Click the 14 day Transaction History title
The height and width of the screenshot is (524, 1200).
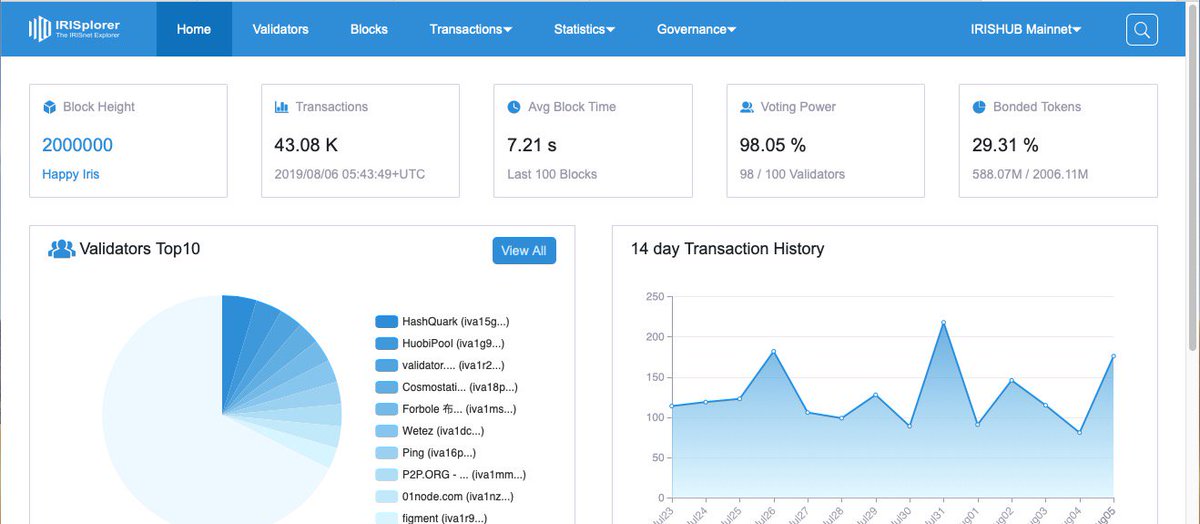click(x=727, y=249)
